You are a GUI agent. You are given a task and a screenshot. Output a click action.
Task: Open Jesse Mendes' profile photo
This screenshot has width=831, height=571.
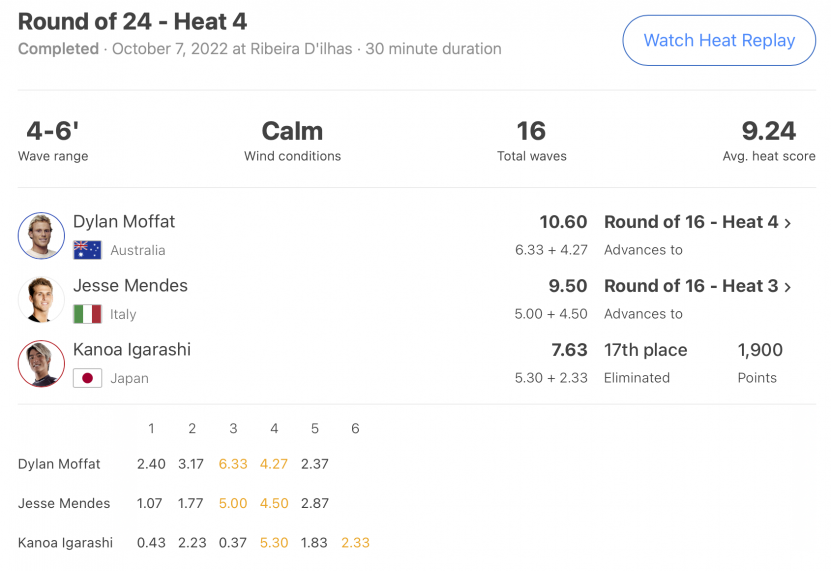[x=41, y=300]
